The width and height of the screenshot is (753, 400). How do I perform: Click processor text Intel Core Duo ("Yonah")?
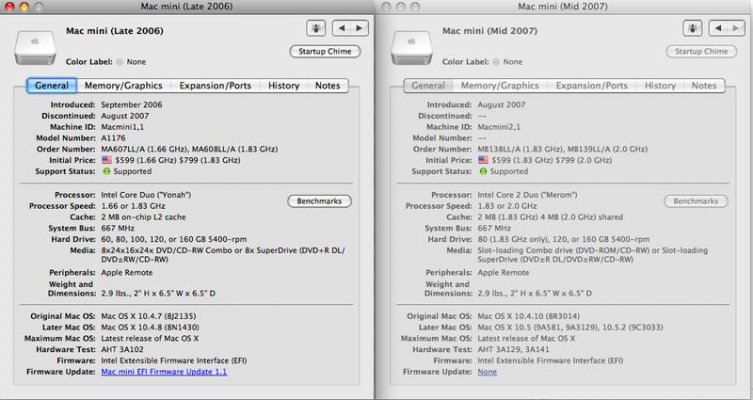click(146, 195)
